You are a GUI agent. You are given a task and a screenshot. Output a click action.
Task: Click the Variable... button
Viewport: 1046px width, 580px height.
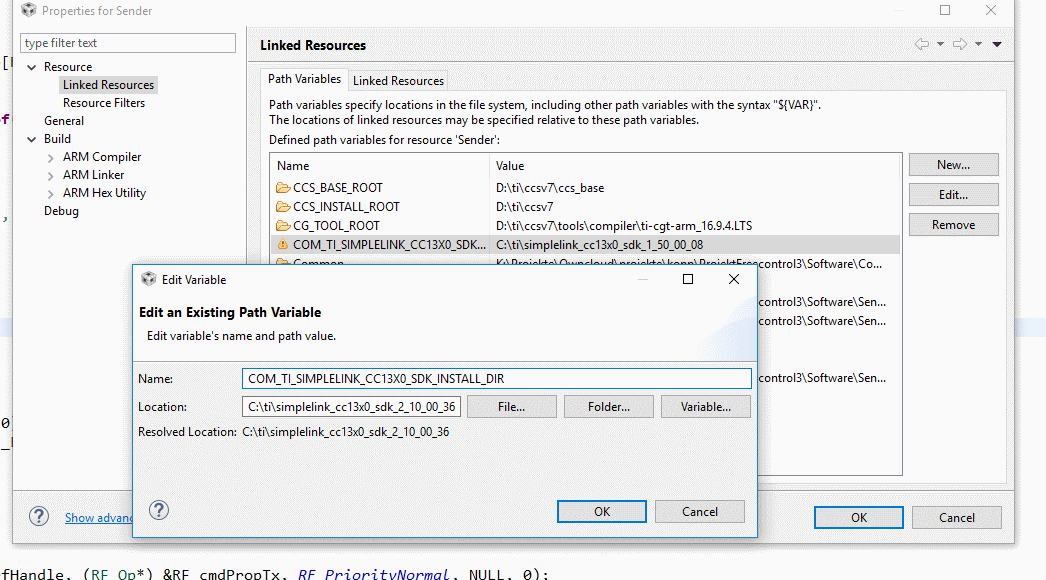(705, 407)
